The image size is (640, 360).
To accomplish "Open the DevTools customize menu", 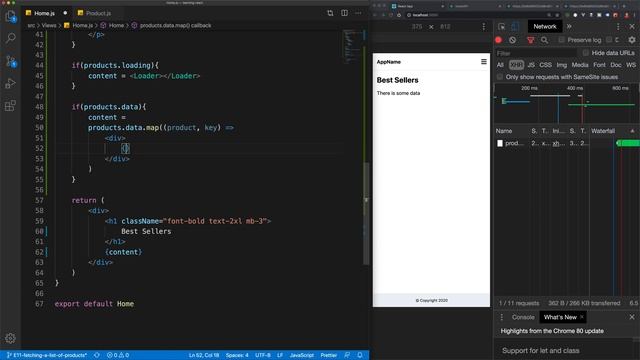I will click(x=618, y=27).
